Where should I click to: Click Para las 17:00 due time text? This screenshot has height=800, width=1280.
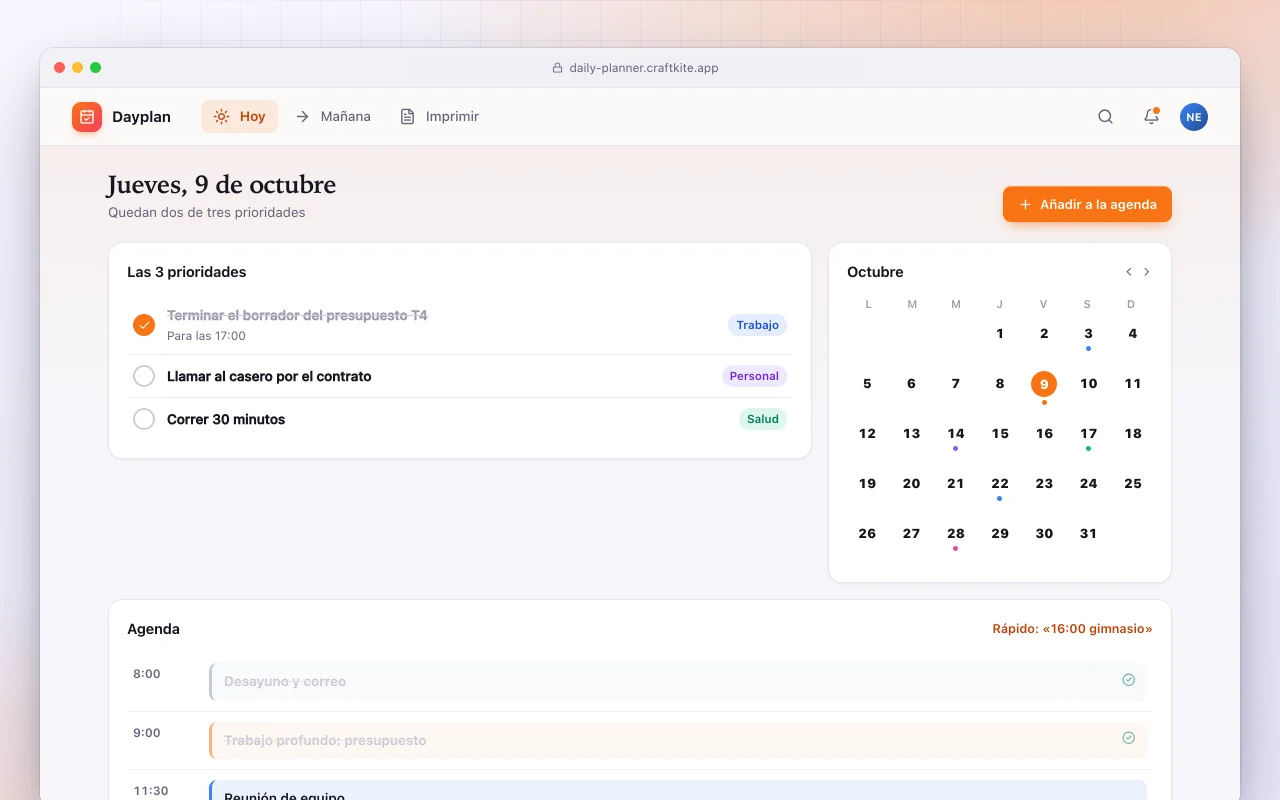(x=206, y=336)
